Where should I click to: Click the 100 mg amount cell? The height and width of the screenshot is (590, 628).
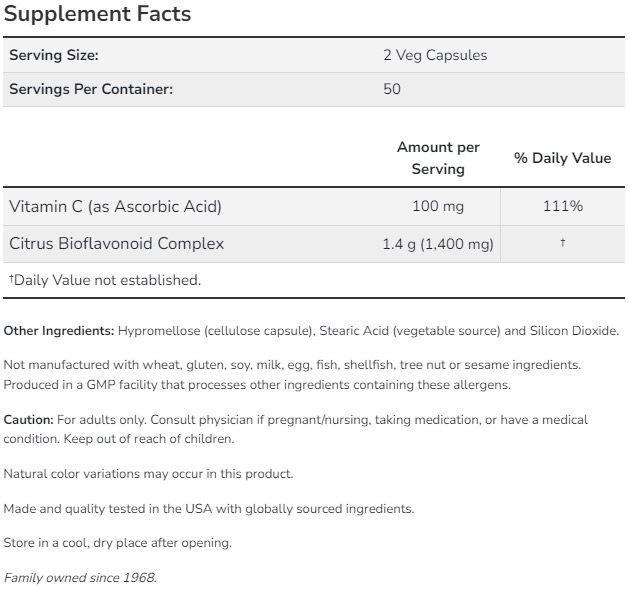point(438,206)
